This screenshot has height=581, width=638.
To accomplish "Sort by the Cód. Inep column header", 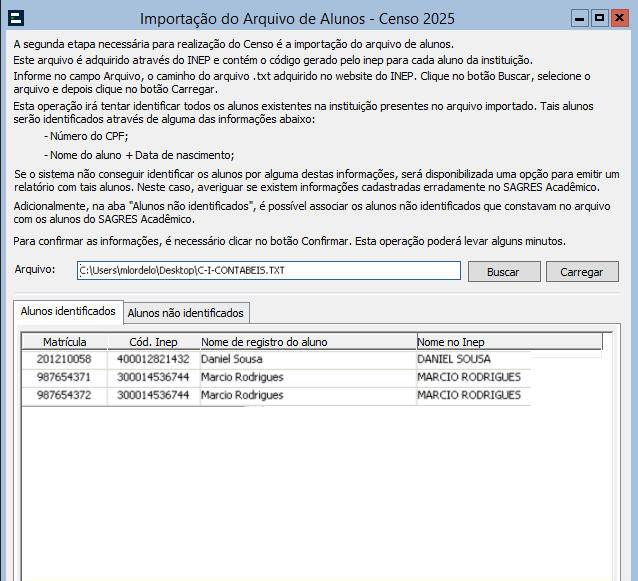I will [153, 342].
